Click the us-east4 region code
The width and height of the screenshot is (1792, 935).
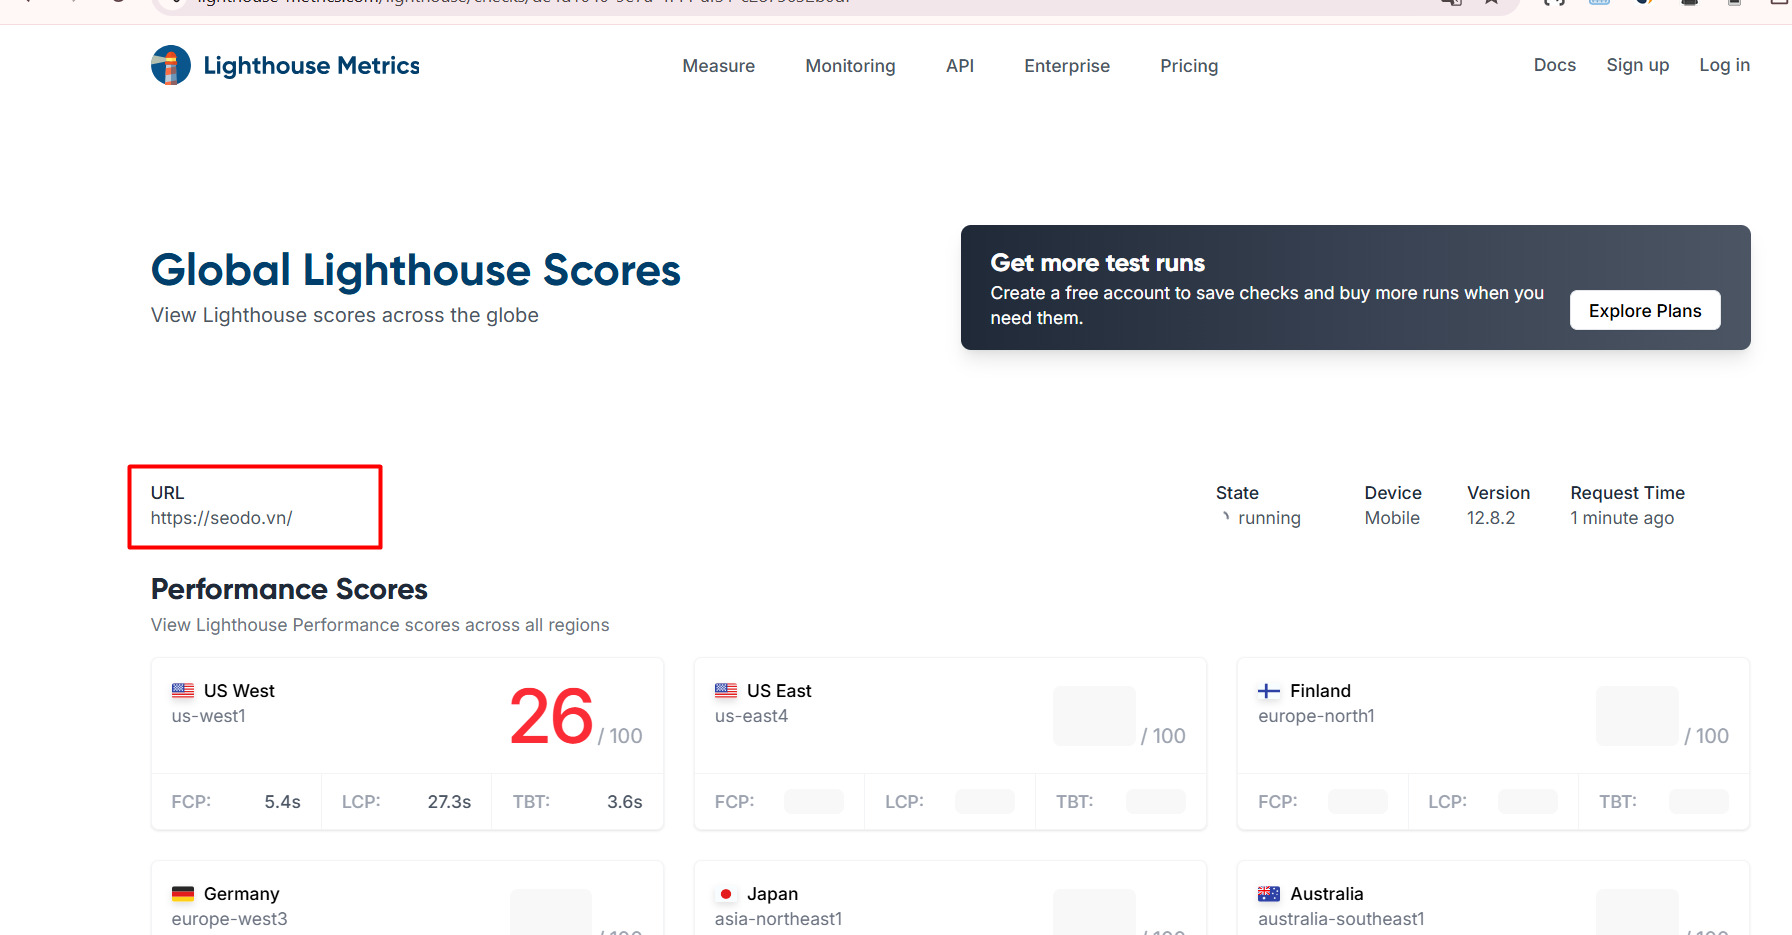[752, 716]
